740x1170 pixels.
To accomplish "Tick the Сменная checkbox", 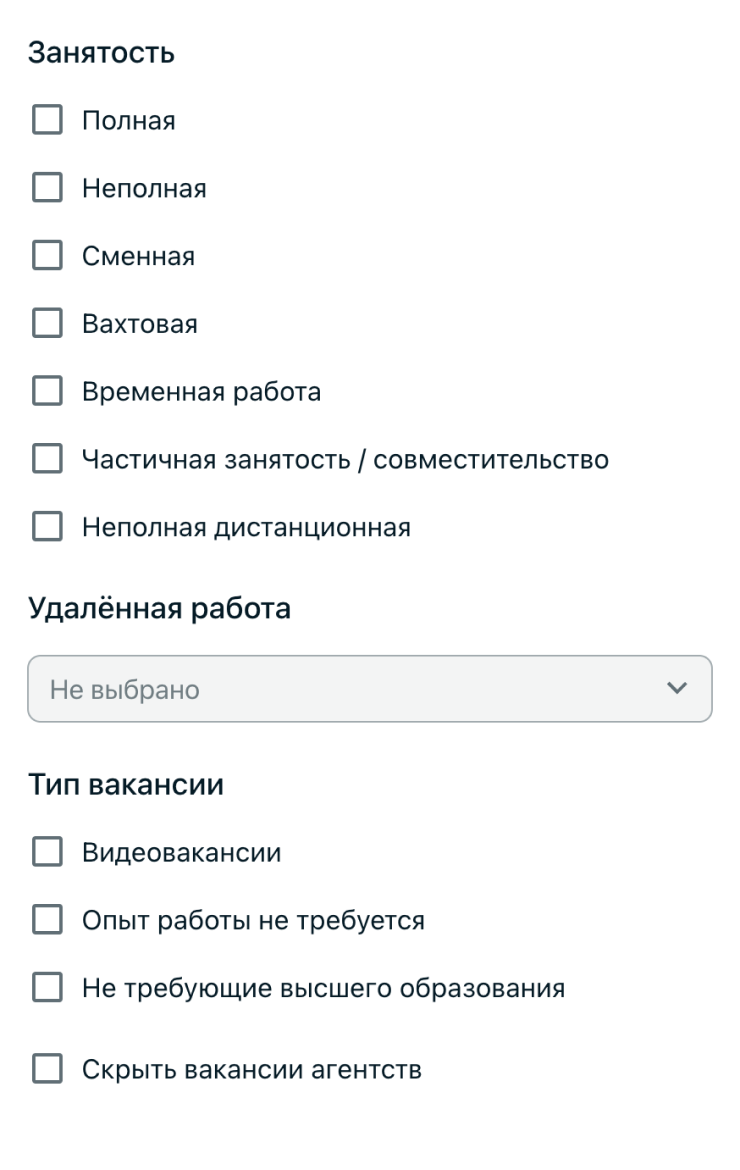I will point(47,255).
